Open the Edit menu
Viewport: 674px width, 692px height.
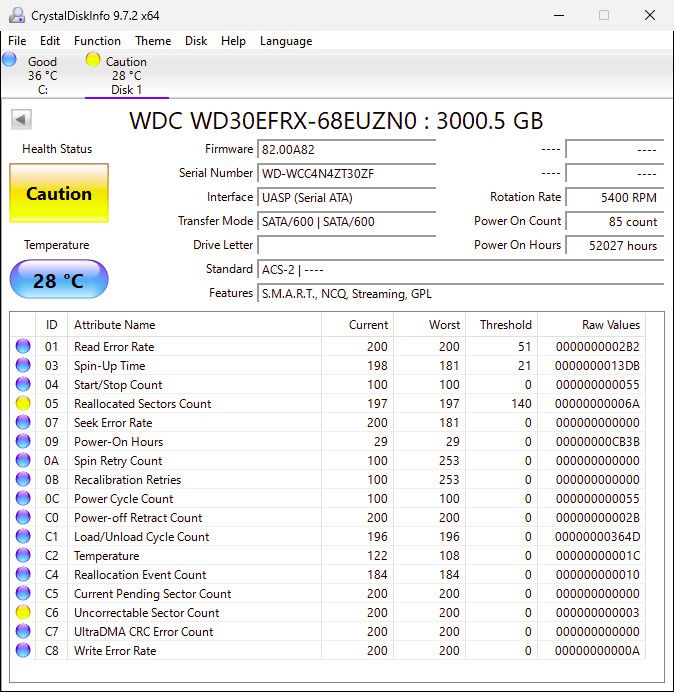(50, 41)
